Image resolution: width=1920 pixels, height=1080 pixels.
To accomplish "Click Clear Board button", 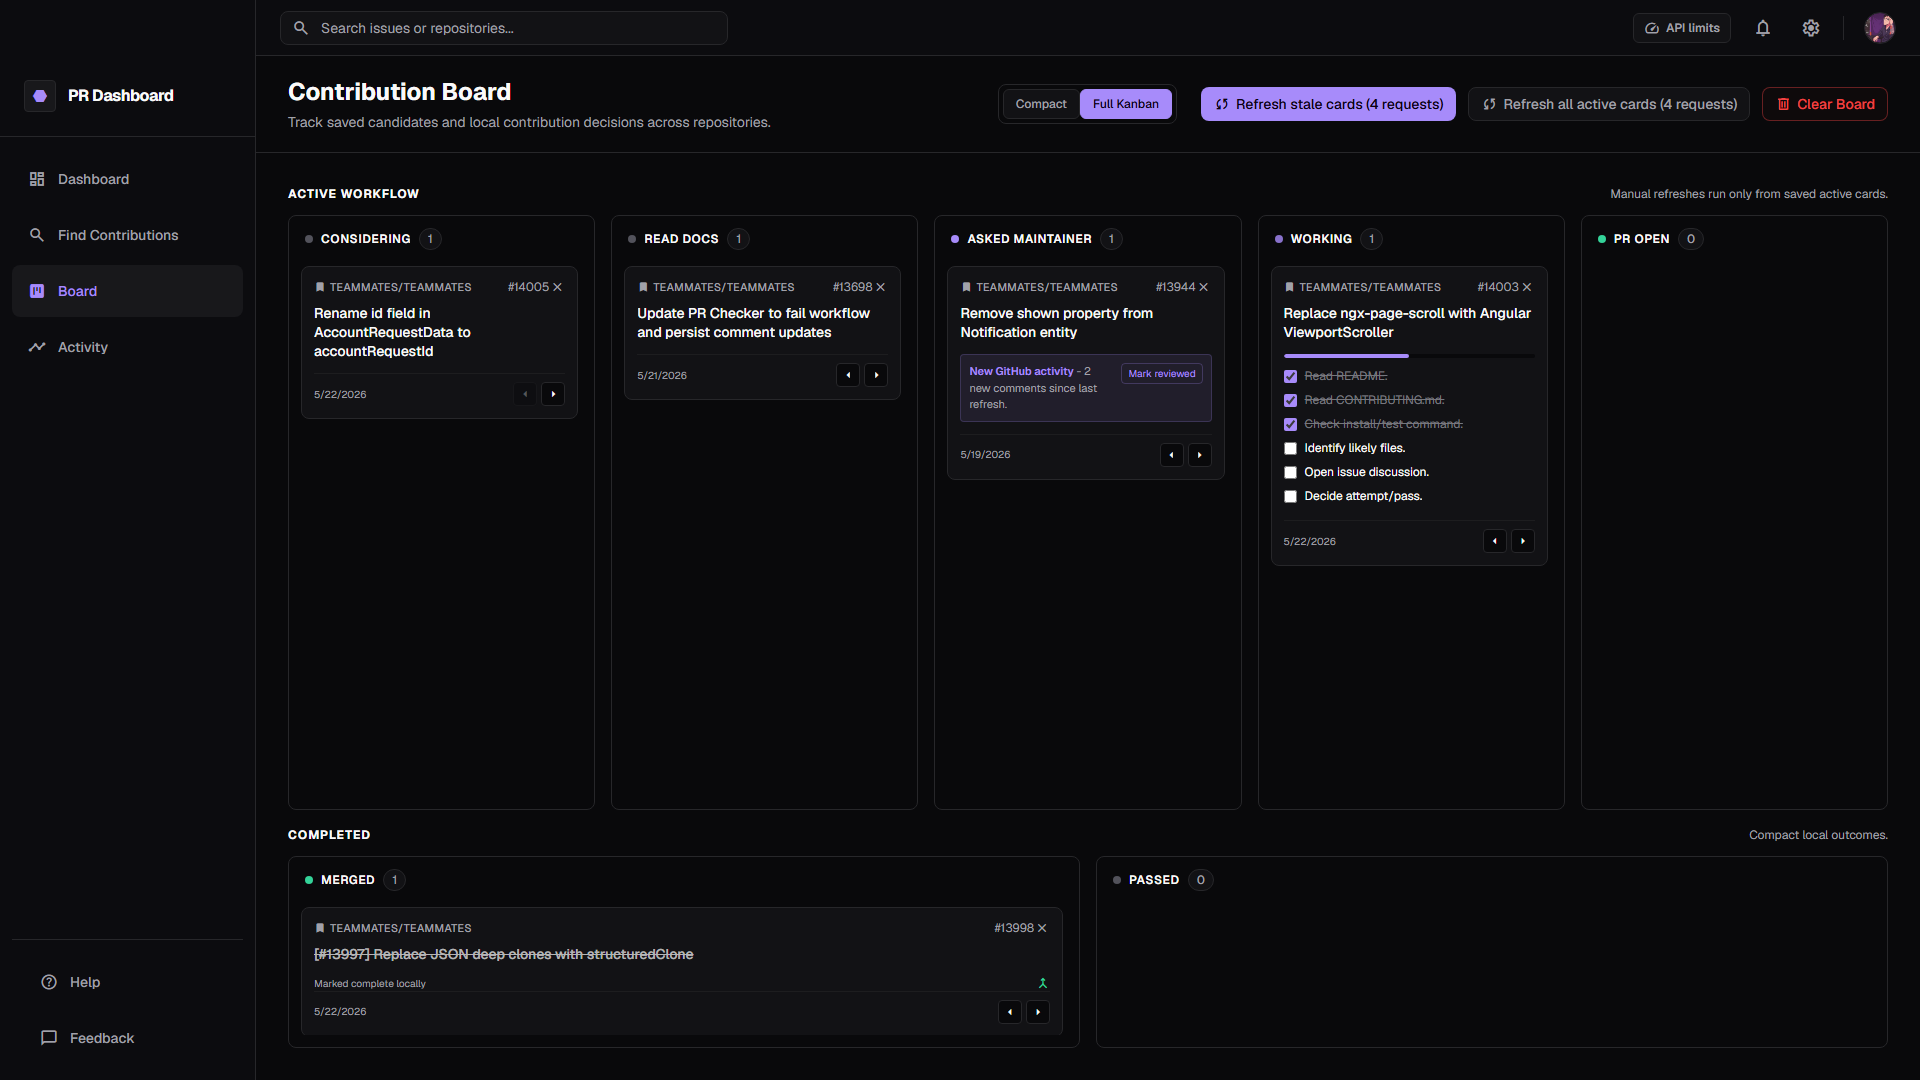I will [1824, 104].
